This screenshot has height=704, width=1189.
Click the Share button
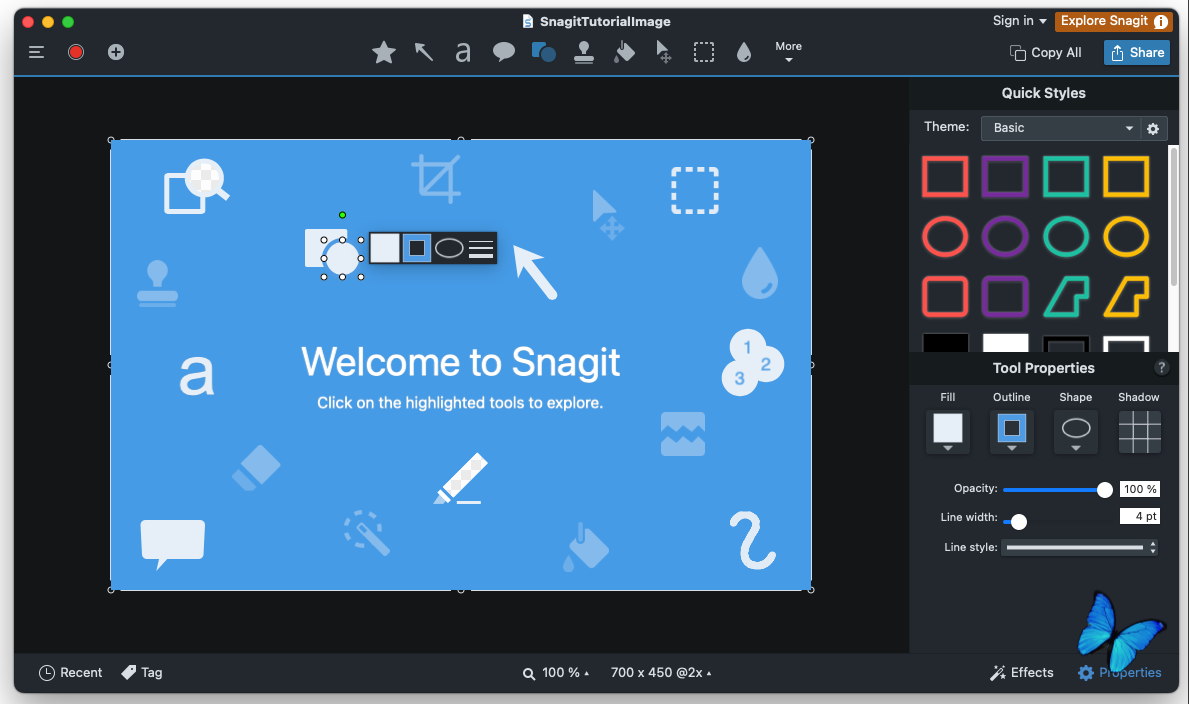click(1137, 52)
